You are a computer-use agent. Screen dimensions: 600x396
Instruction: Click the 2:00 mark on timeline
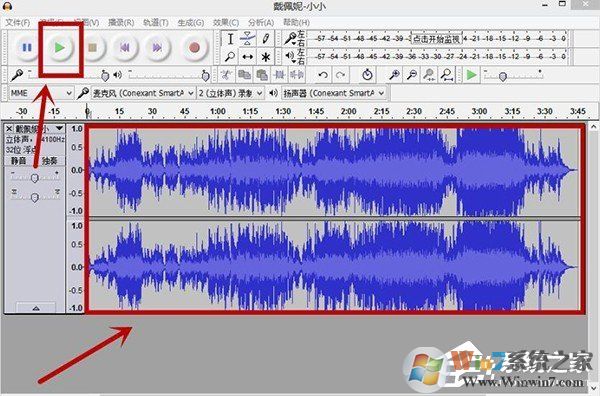pyautogui.click(x=349, y=111)
